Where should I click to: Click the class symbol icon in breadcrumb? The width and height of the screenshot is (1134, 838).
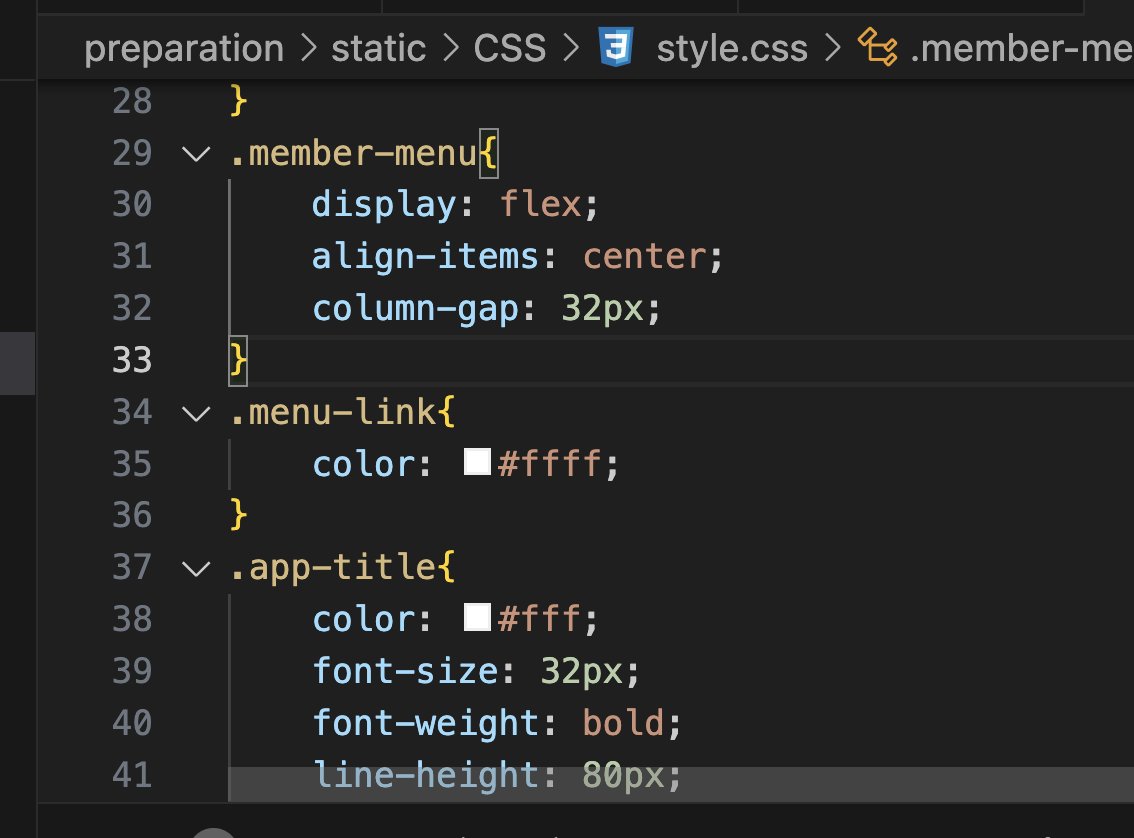(x=878, y=47)
